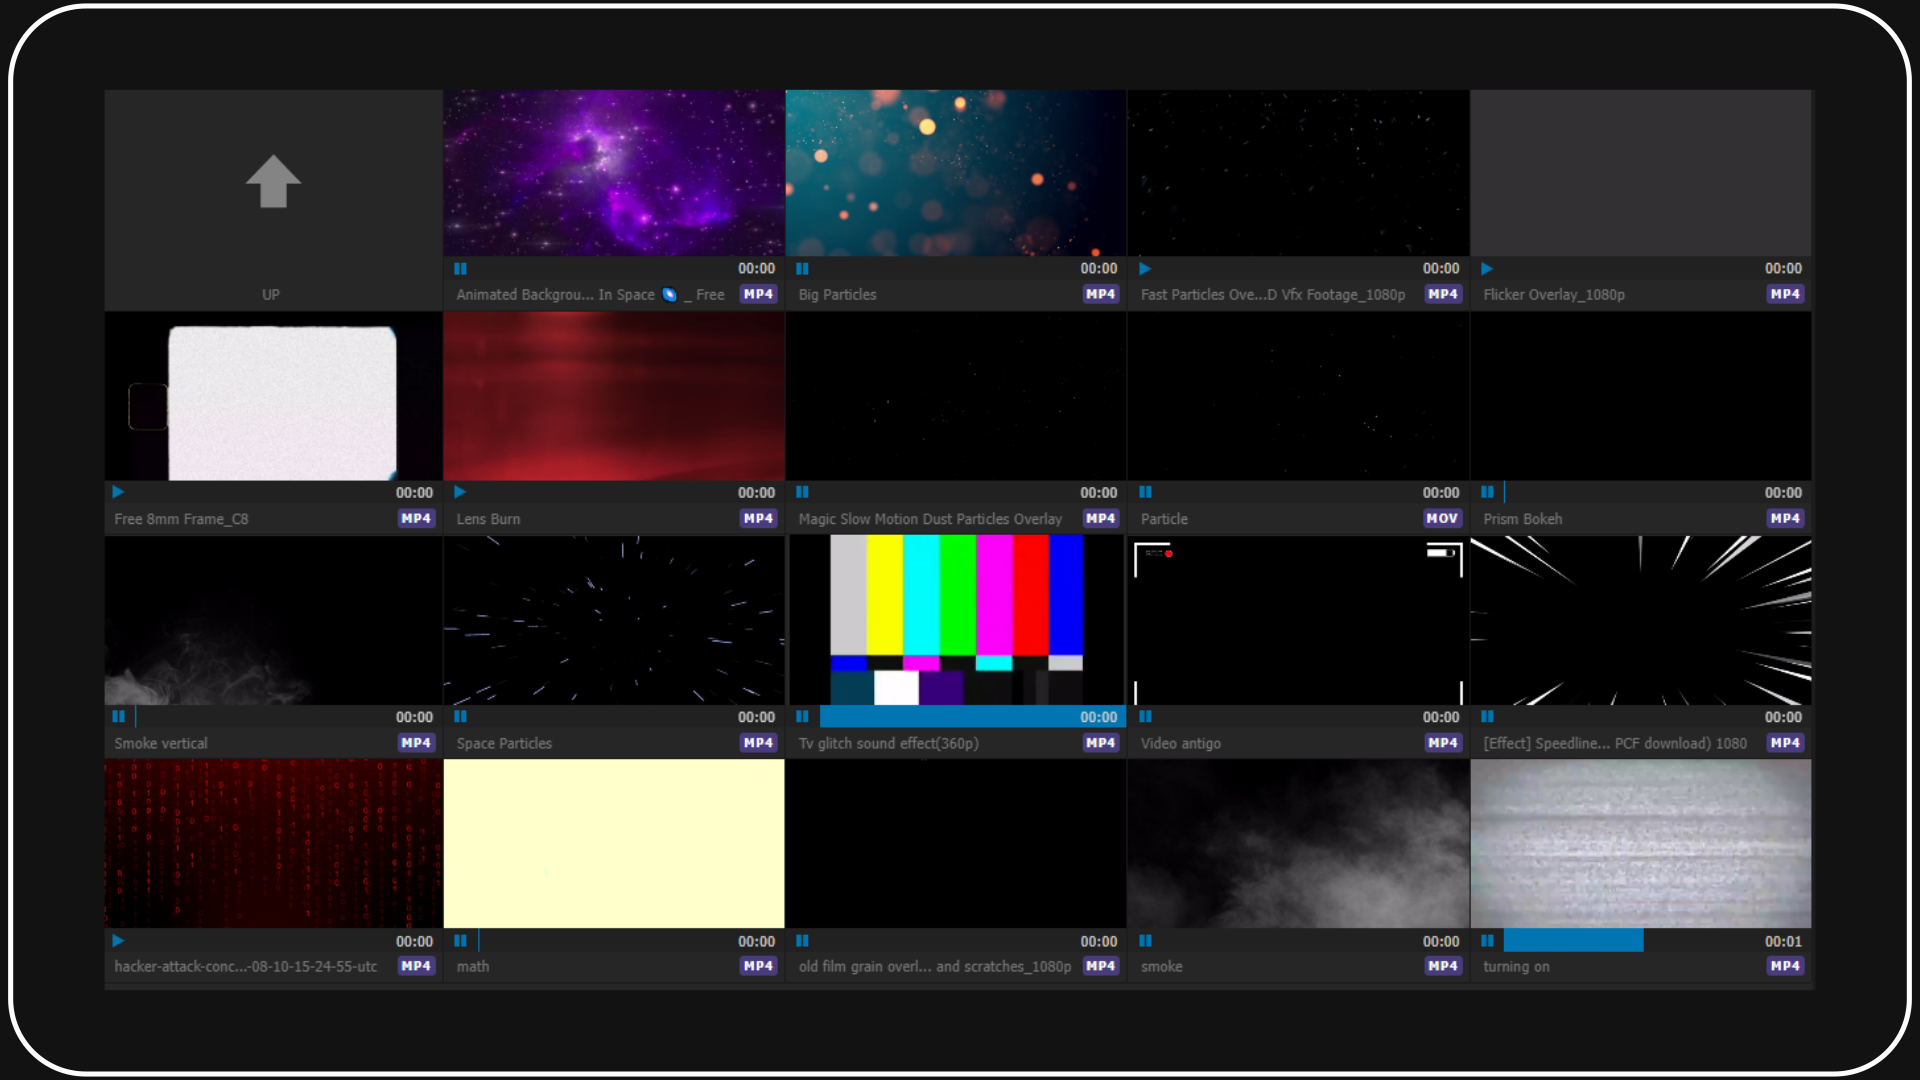
Task: Pause the Big Particles preview
Action: [x=802, y=268]
